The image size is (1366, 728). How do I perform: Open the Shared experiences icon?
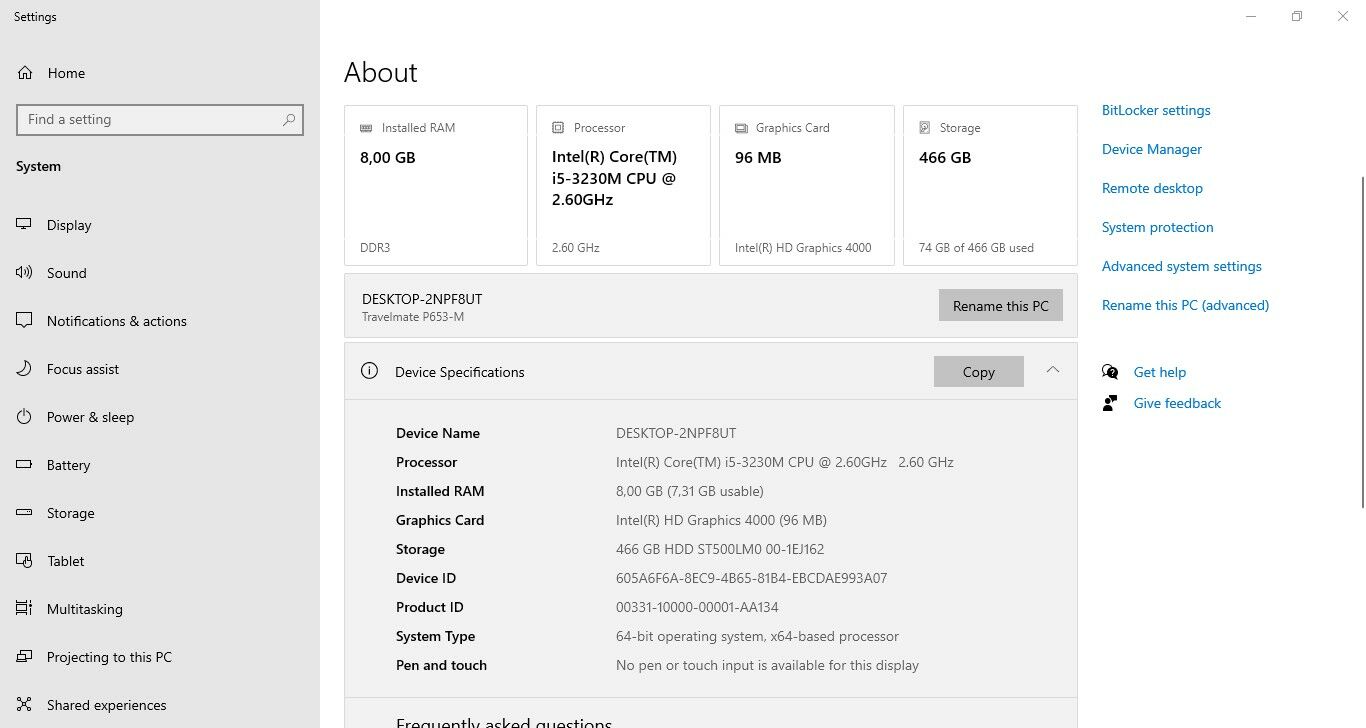[x=23, y=705]
